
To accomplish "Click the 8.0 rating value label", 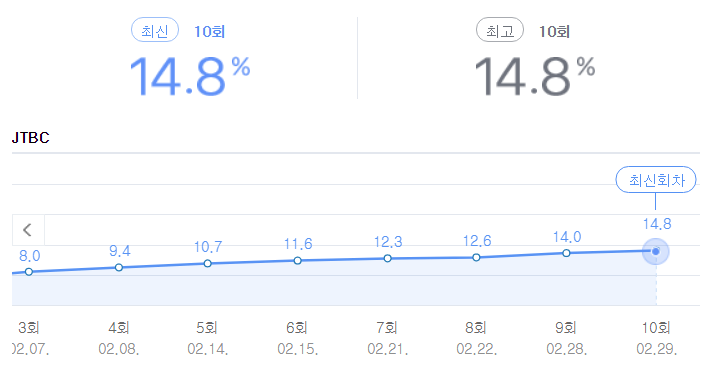I will point(29,256).
